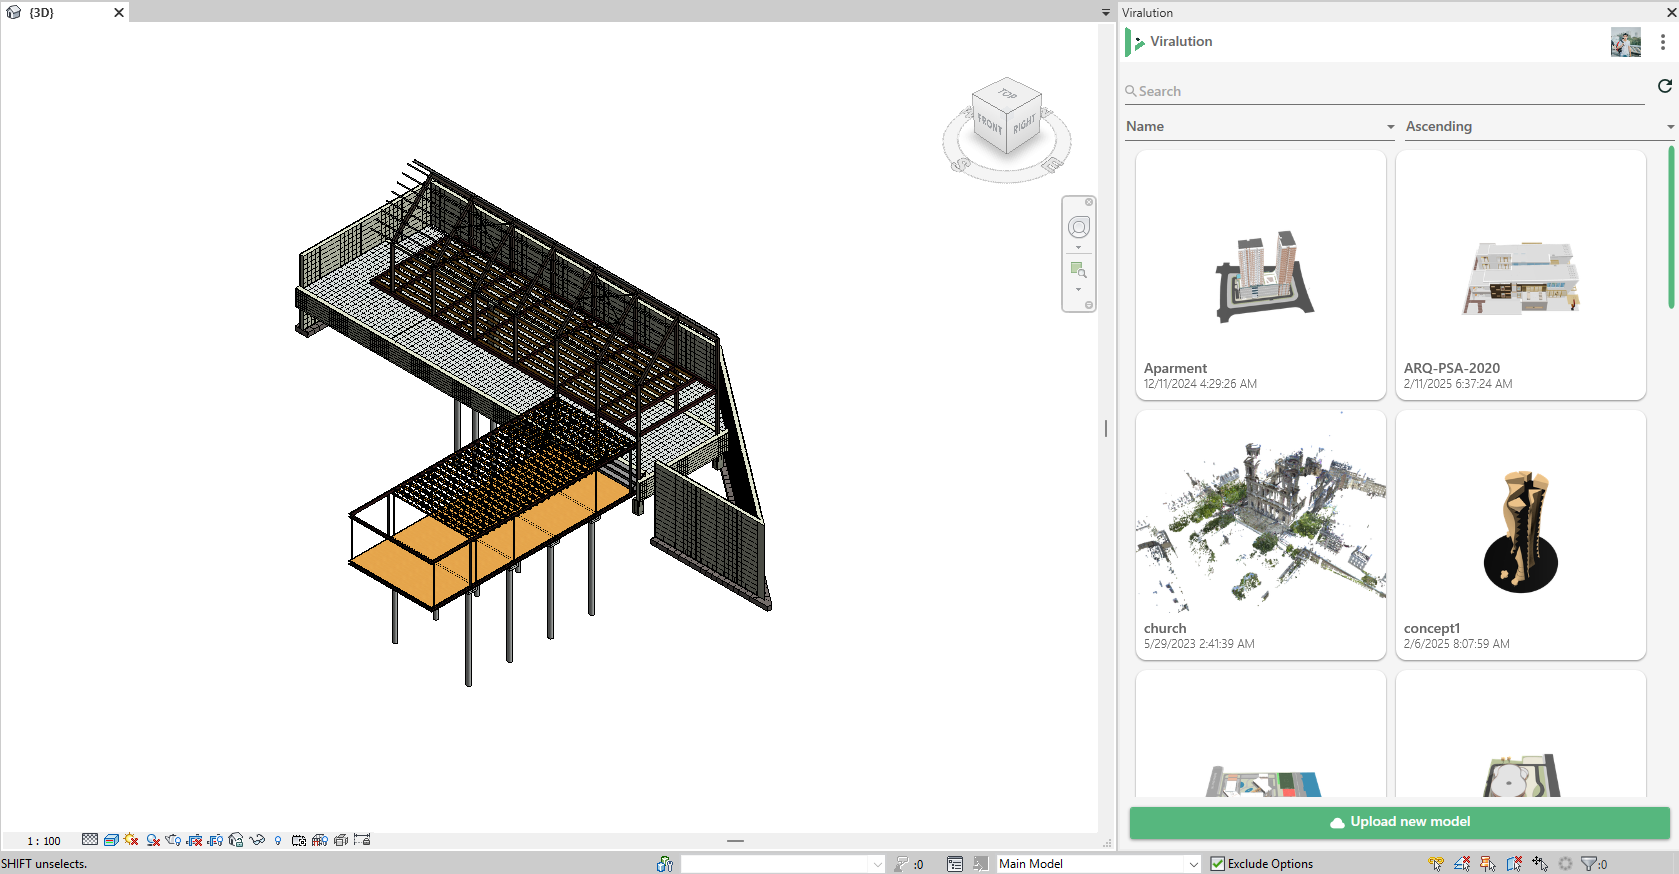This screenshot has height=874, width=1679.
Task: Click the user profile avatar
Action: coord(1625,42)
